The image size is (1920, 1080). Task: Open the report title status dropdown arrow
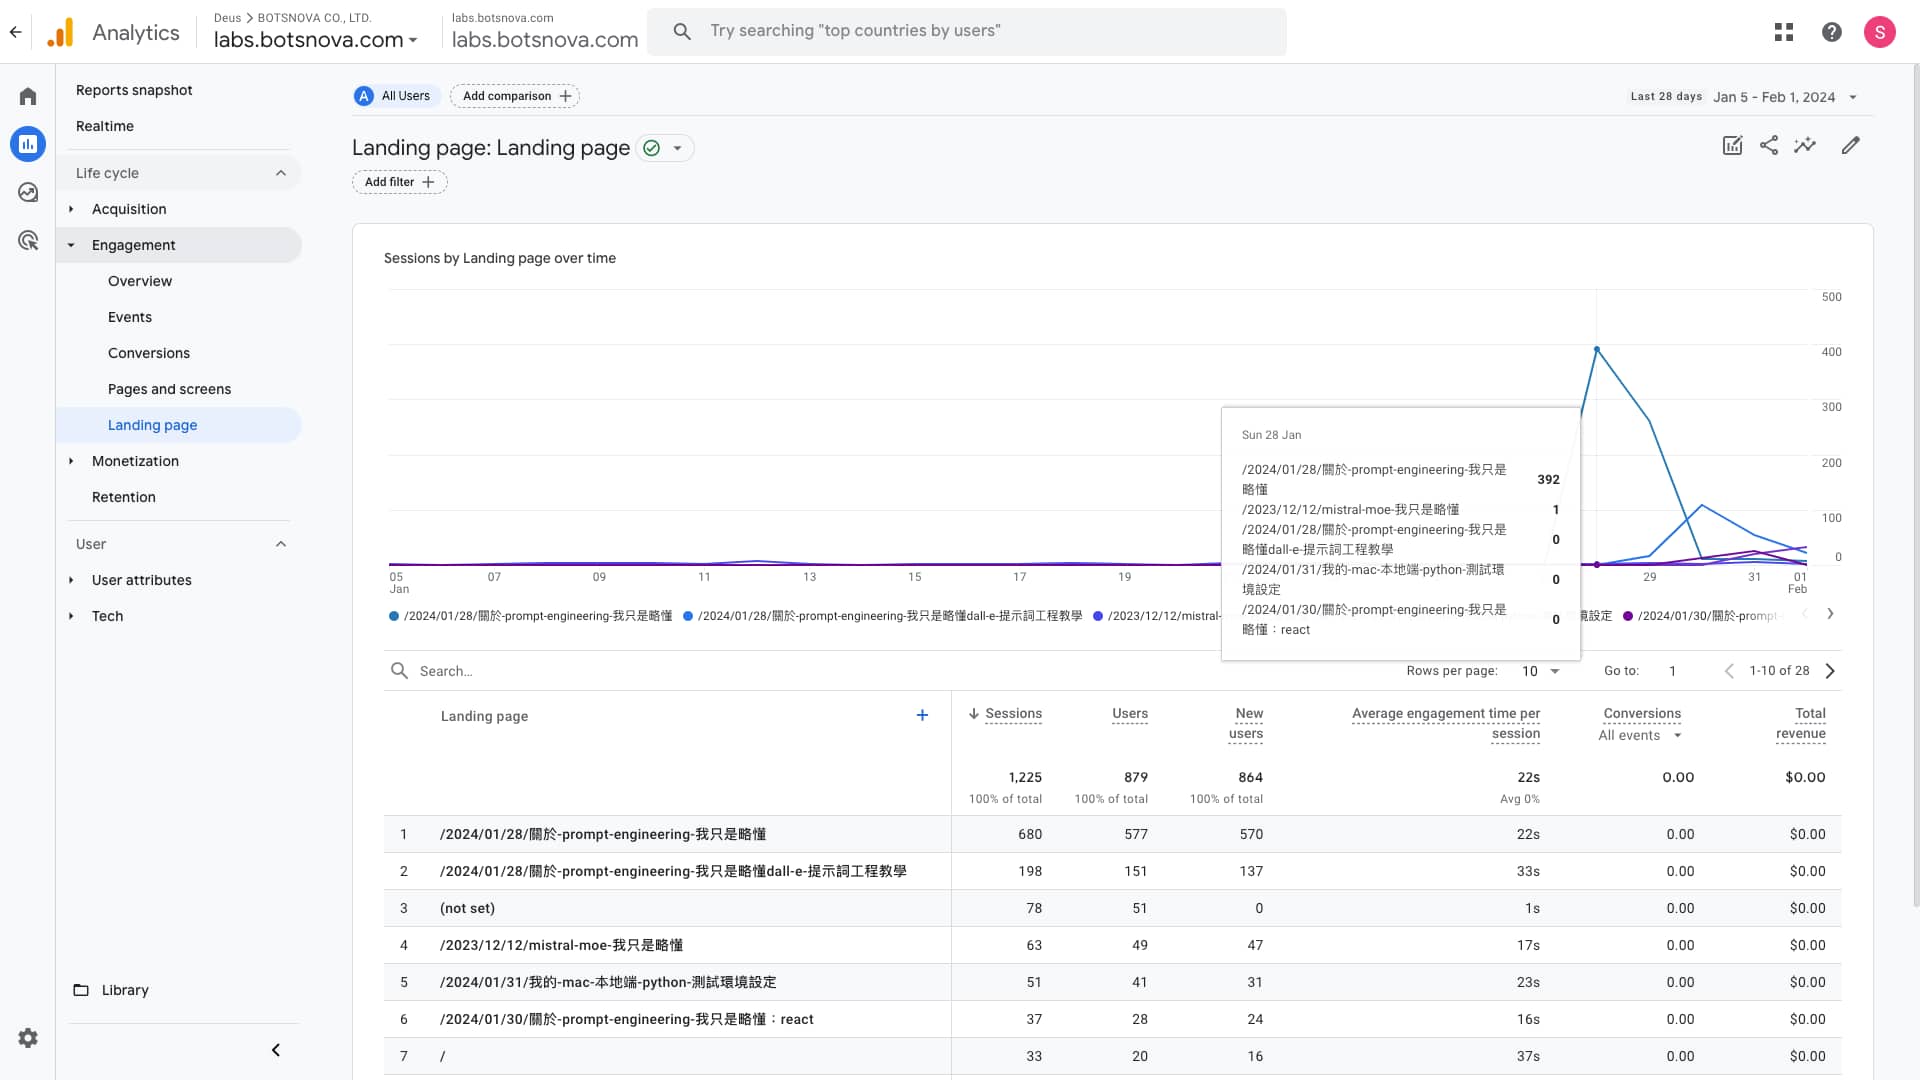(677, 148)
